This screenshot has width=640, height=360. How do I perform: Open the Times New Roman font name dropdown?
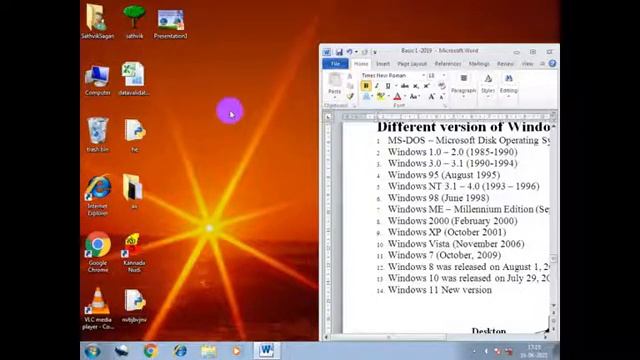423,76
